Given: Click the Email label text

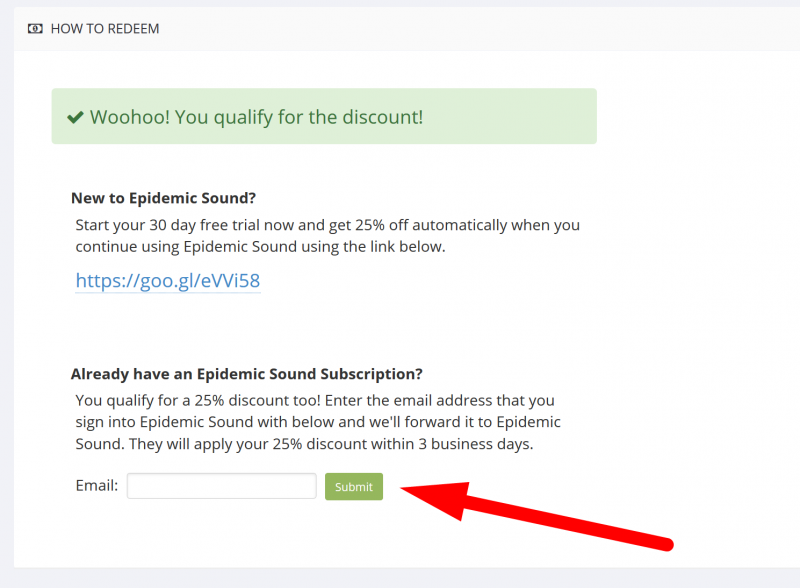Looking at the screenshot, I should tap(96, 486).
